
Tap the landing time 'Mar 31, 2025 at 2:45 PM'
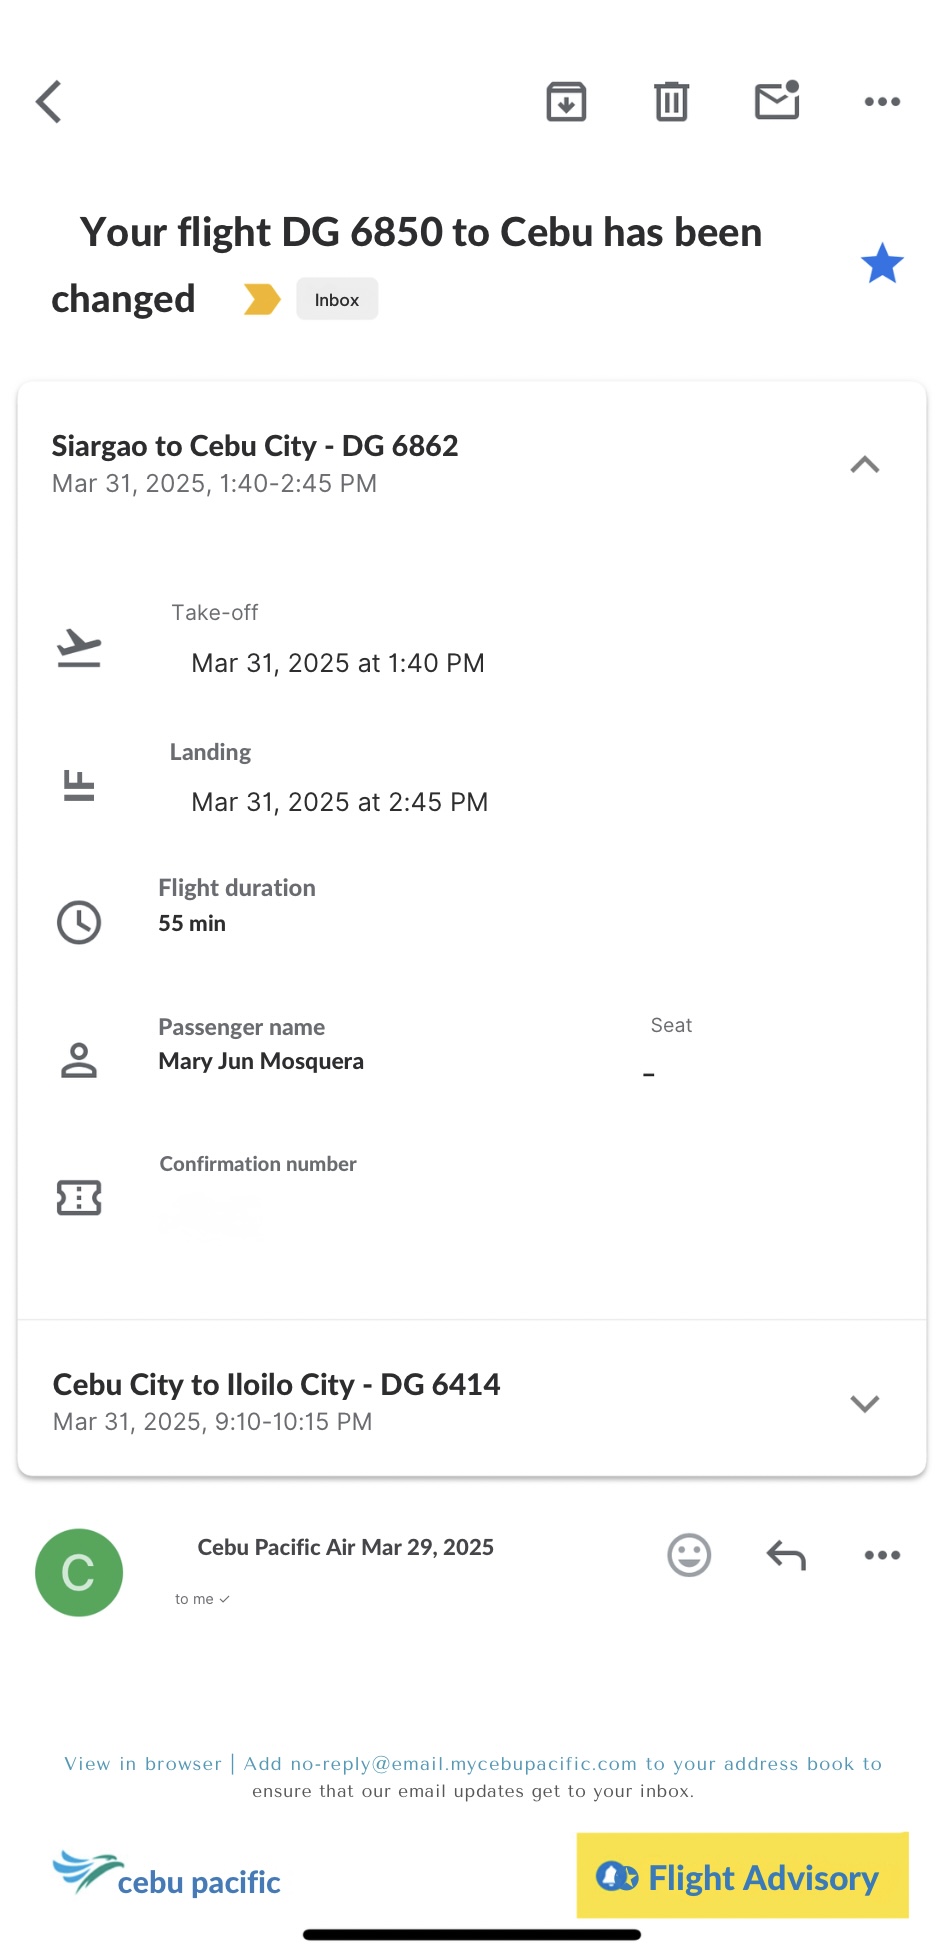coord(340,802)
